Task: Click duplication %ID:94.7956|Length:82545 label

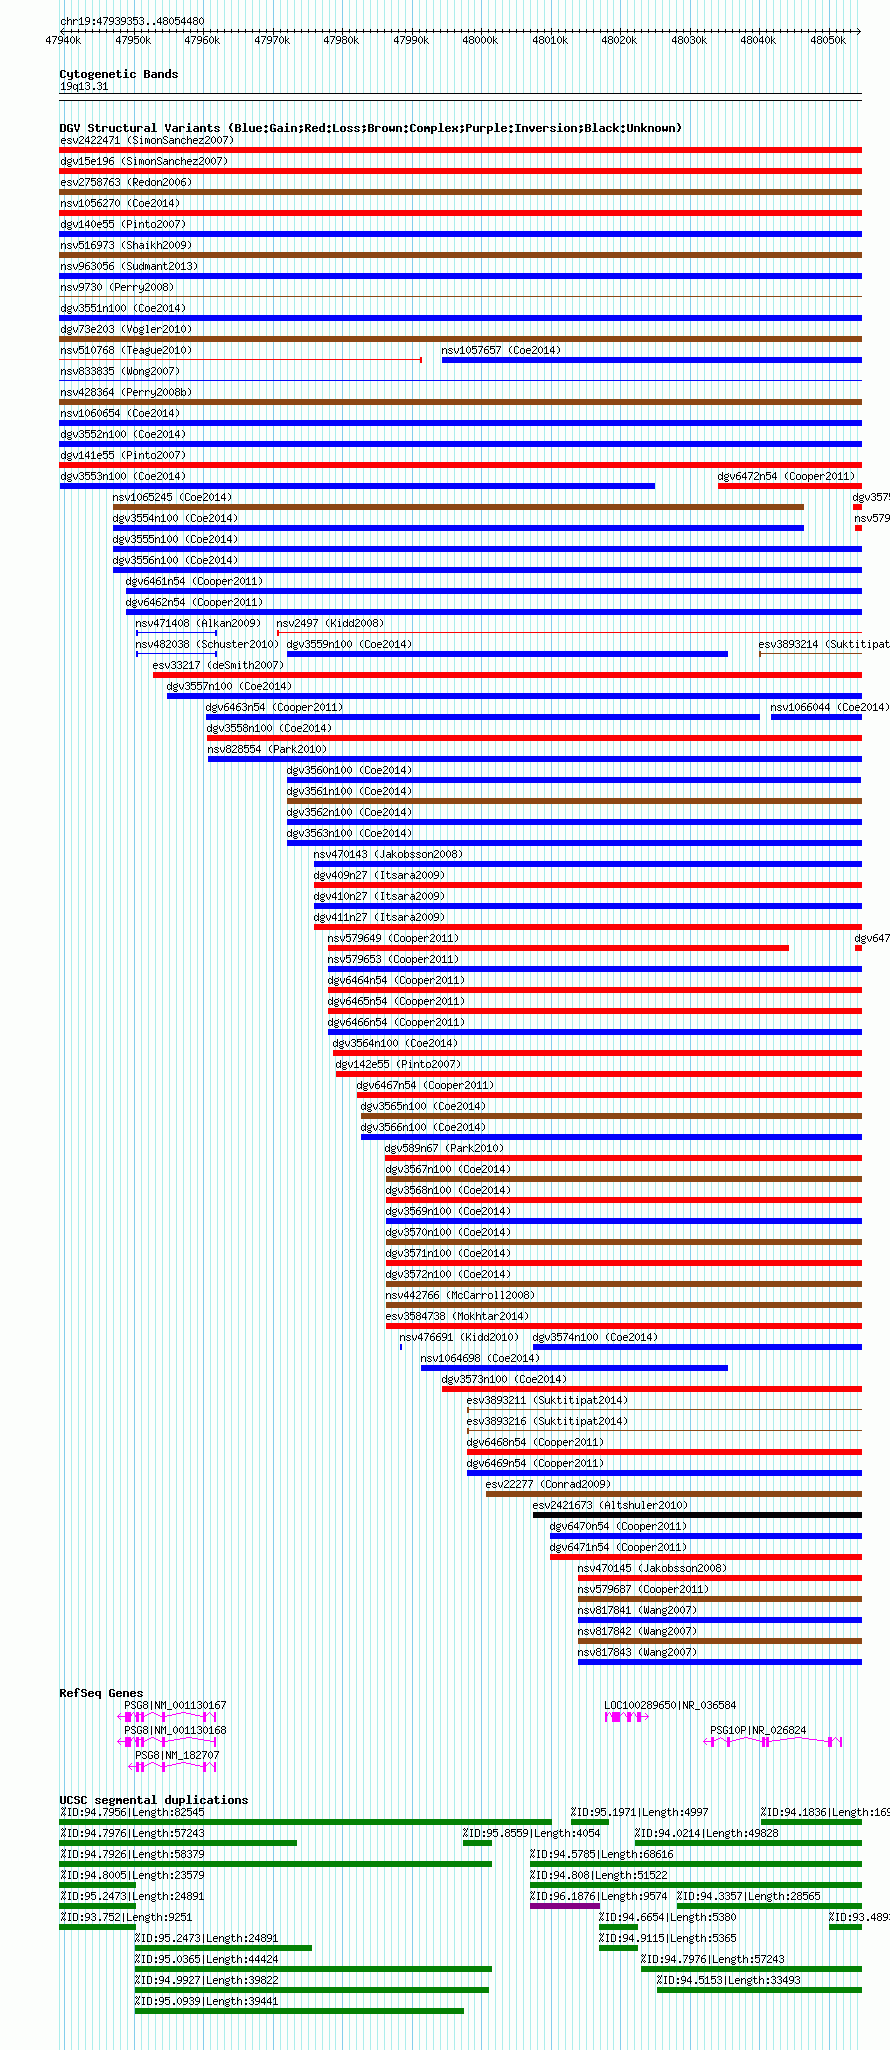Action: (132, 1812)
